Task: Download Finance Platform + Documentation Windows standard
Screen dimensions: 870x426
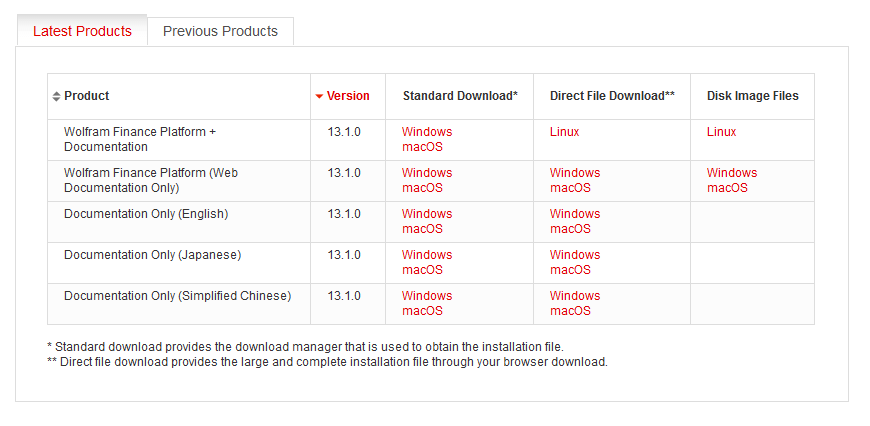Action: point(427,132)
